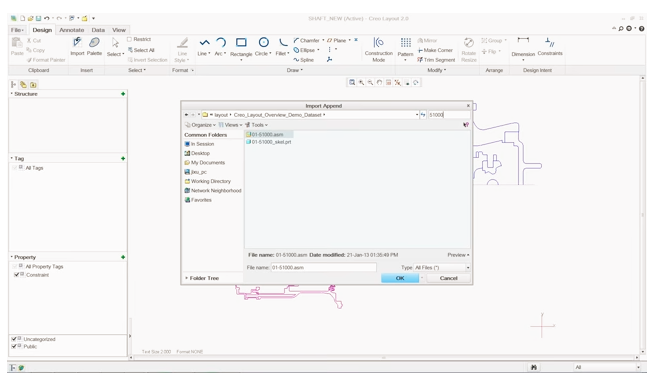Uncheck the Public checkbox
The width and height of the screenshot is (658, 379).
[x=14, y=346]
